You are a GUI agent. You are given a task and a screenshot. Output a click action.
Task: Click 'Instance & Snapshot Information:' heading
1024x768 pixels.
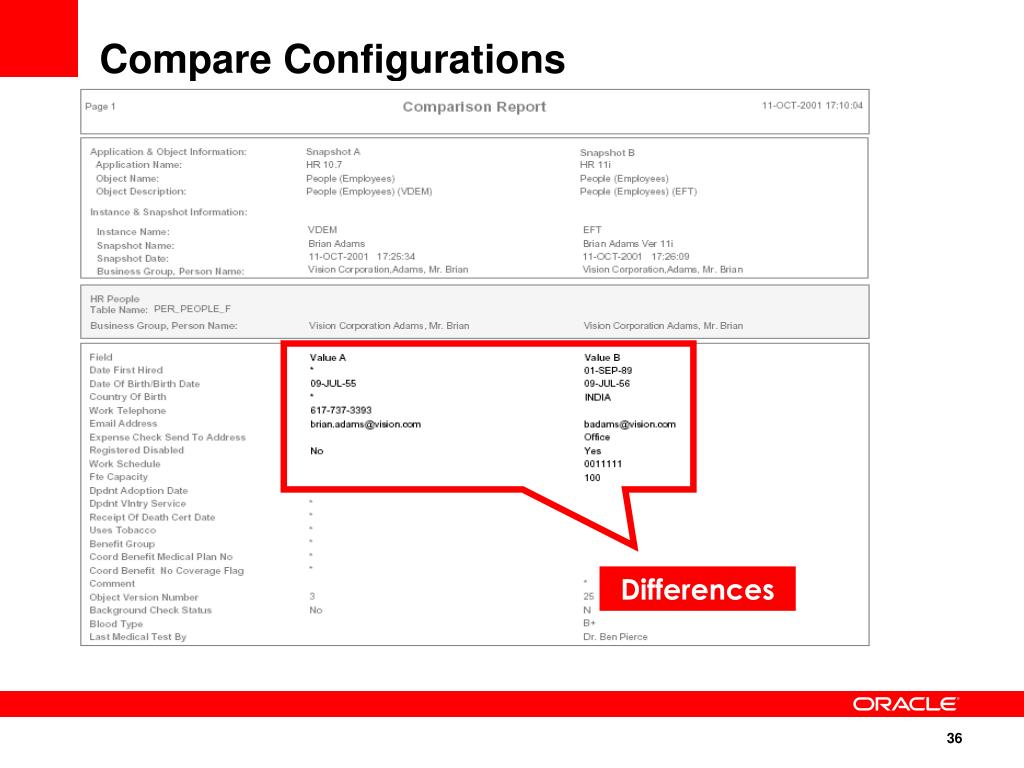(x=168, y=212)
